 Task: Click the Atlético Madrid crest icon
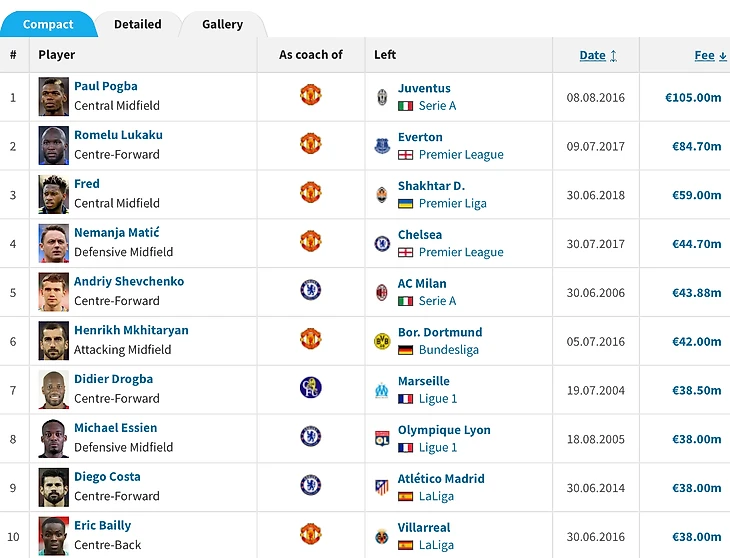[x=382, y=488]
